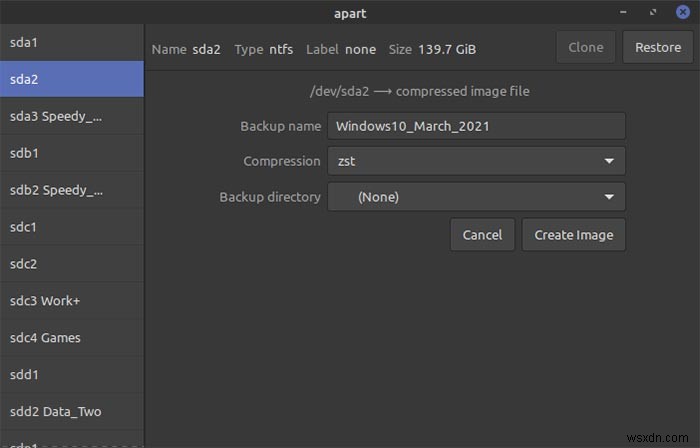This screenshot has width=700, height=448.
Task: Click the Label none value
Action: click(360, 49)
